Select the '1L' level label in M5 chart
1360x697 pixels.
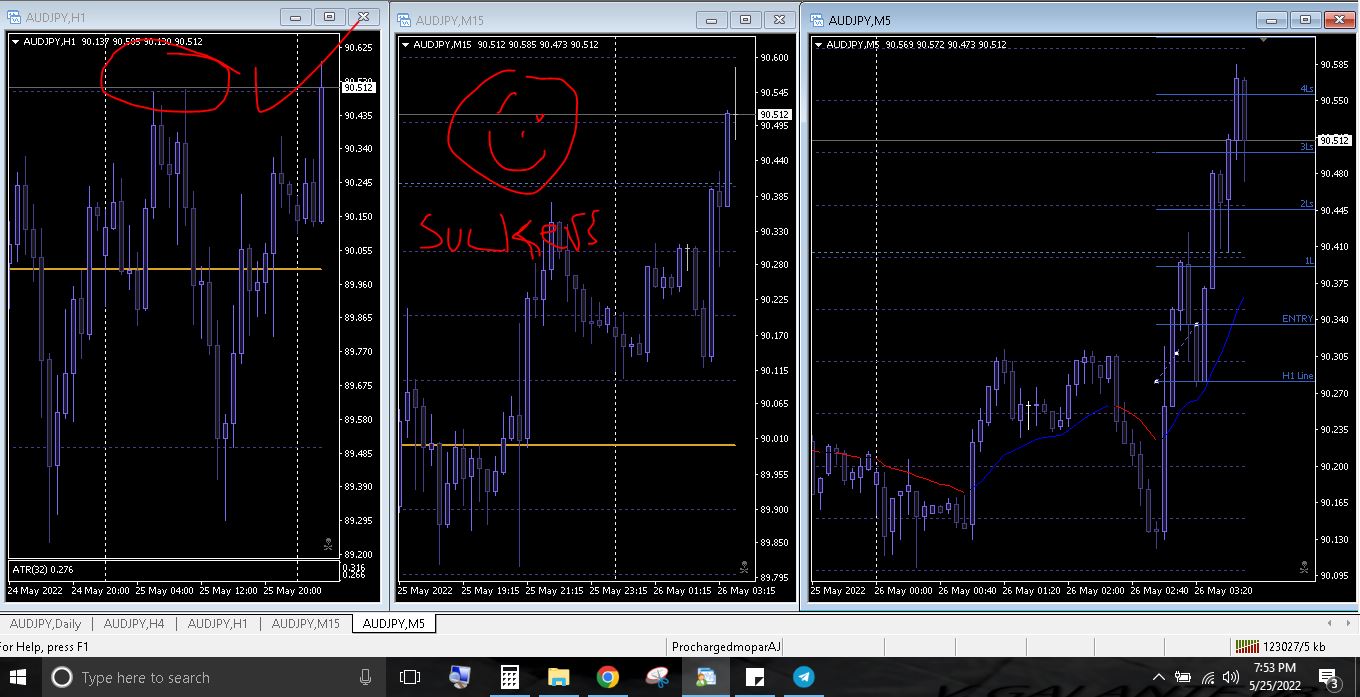1309,261
